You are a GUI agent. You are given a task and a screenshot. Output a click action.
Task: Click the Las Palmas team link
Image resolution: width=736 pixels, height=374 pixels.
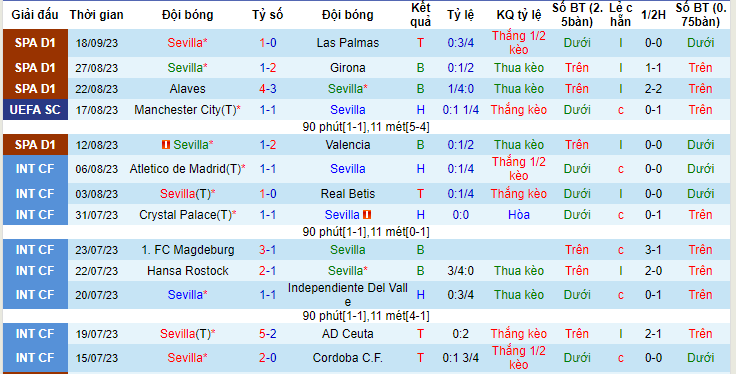(348, 43)
